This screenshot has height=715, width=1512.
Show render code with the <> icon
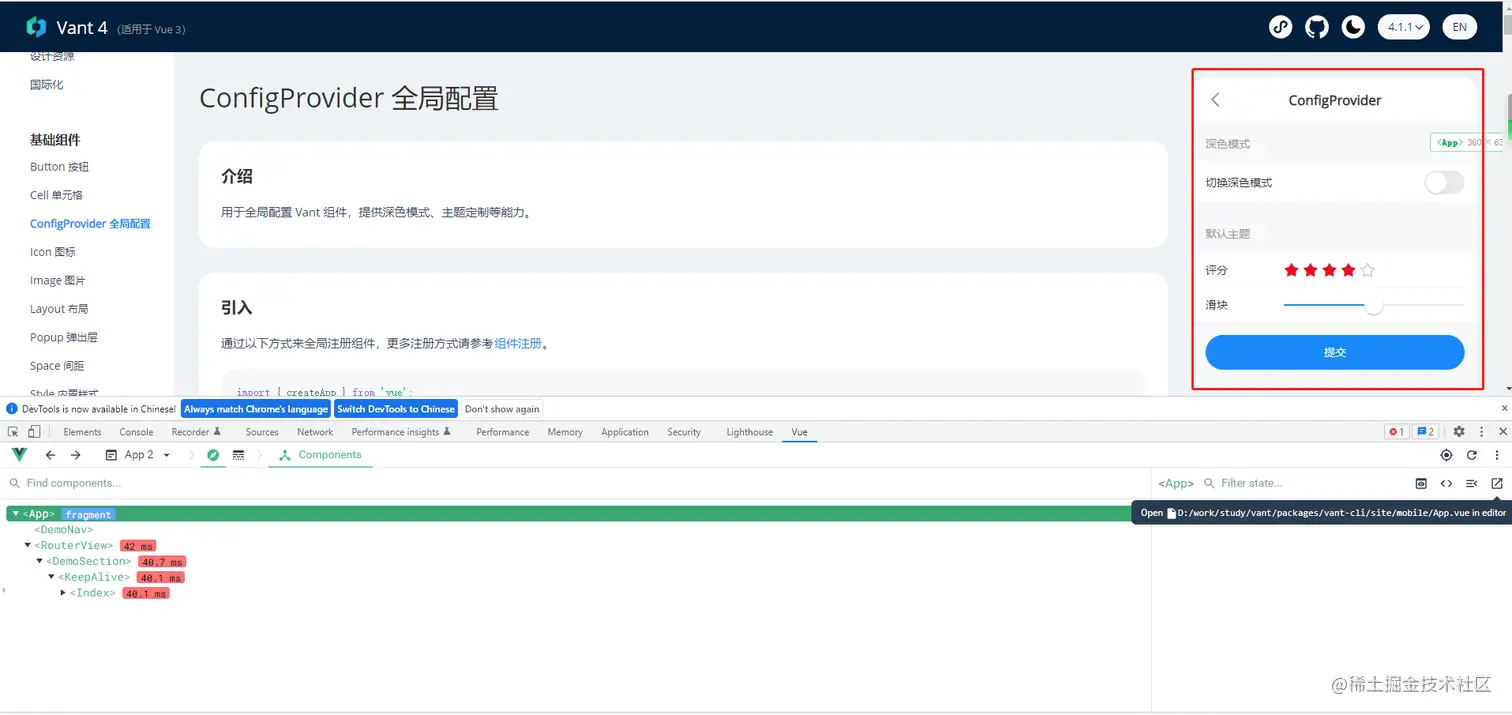pyautogui.click(x=1446, y=483)
